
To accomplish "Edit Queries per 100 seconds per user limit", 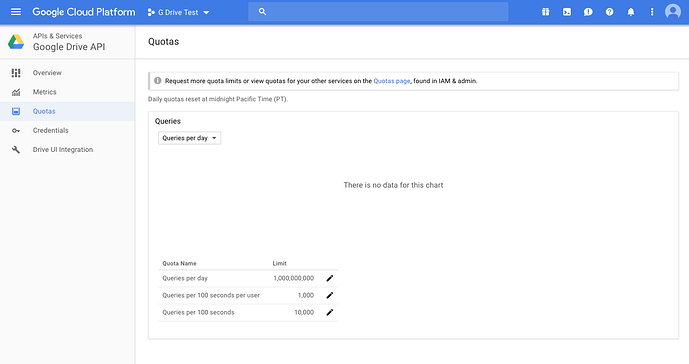I will [330, 295].
